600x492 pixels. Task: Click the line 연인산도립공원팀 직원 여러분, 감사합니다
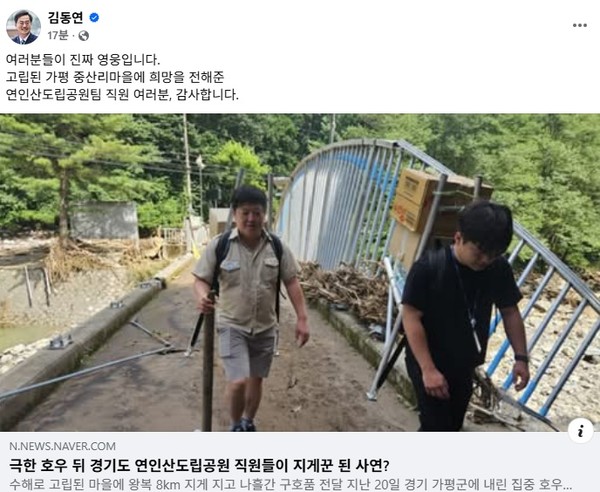click(122, 94)
